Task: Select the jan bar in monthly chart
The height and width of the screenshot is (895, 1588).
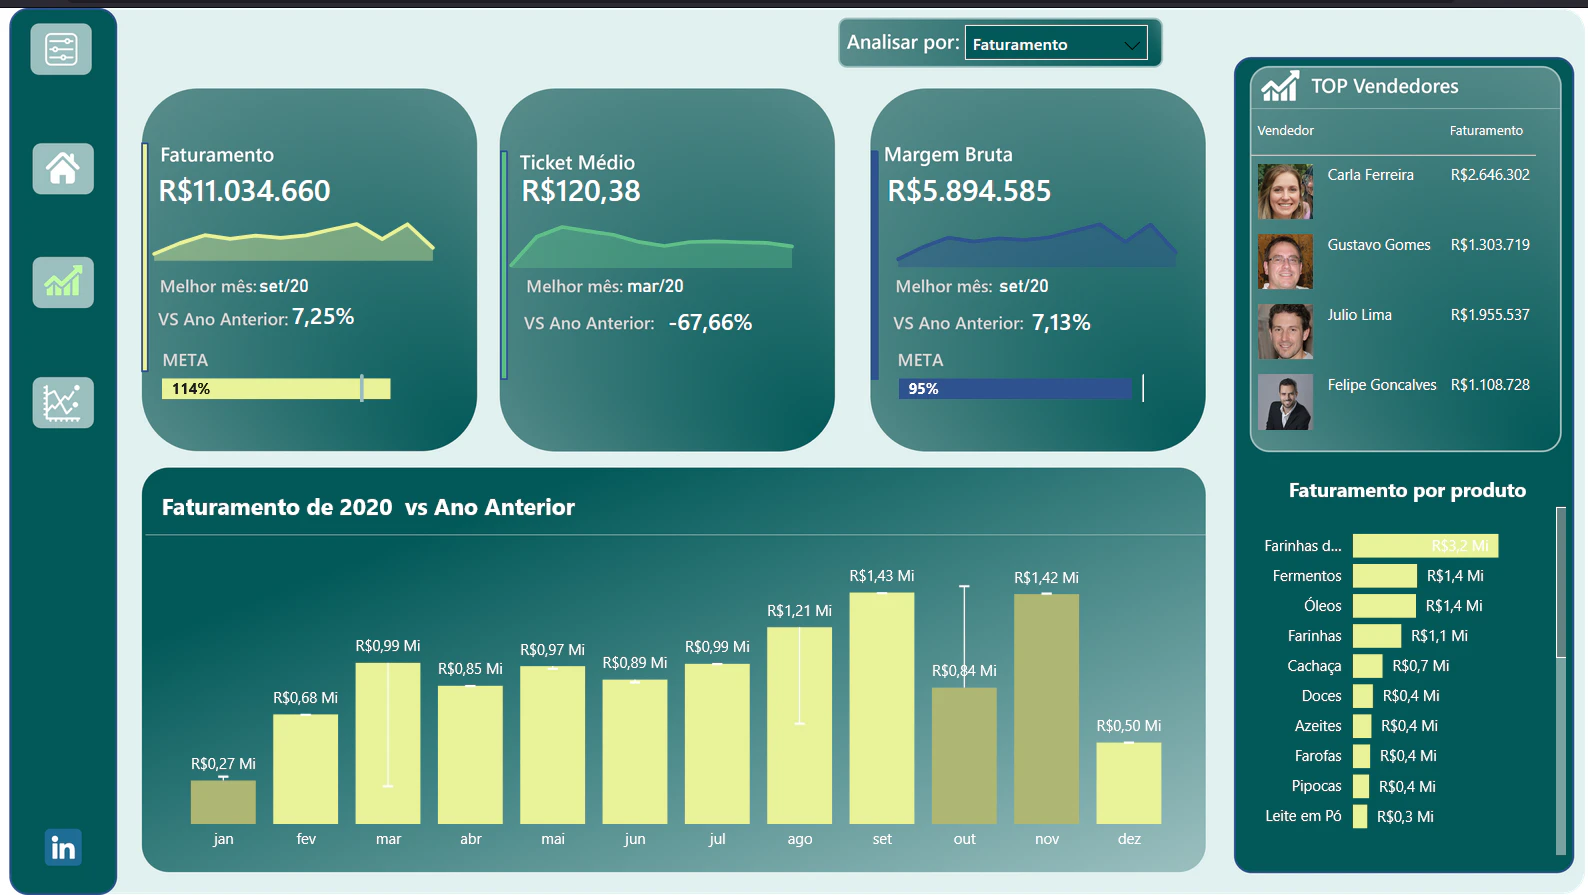Action: click(x=223, y=802)
